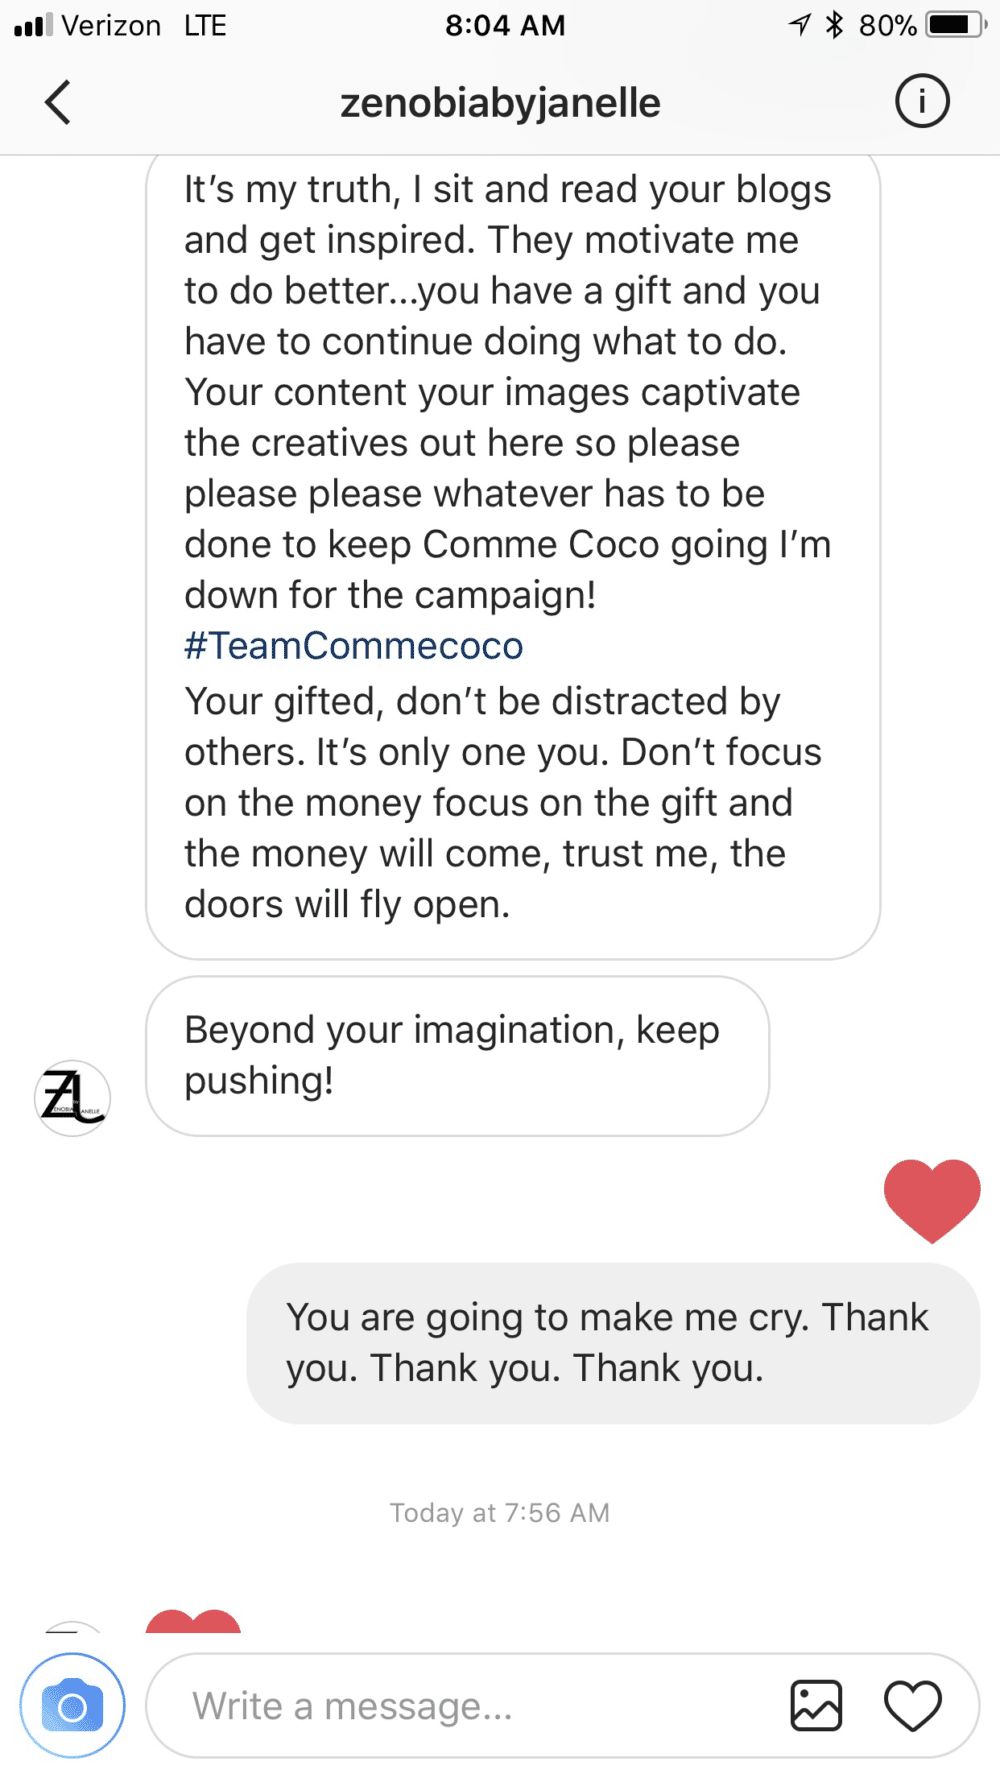Tap the Verizon signal bars
The height and width of the screenshot is (1778, 1000).
point(33,25)
